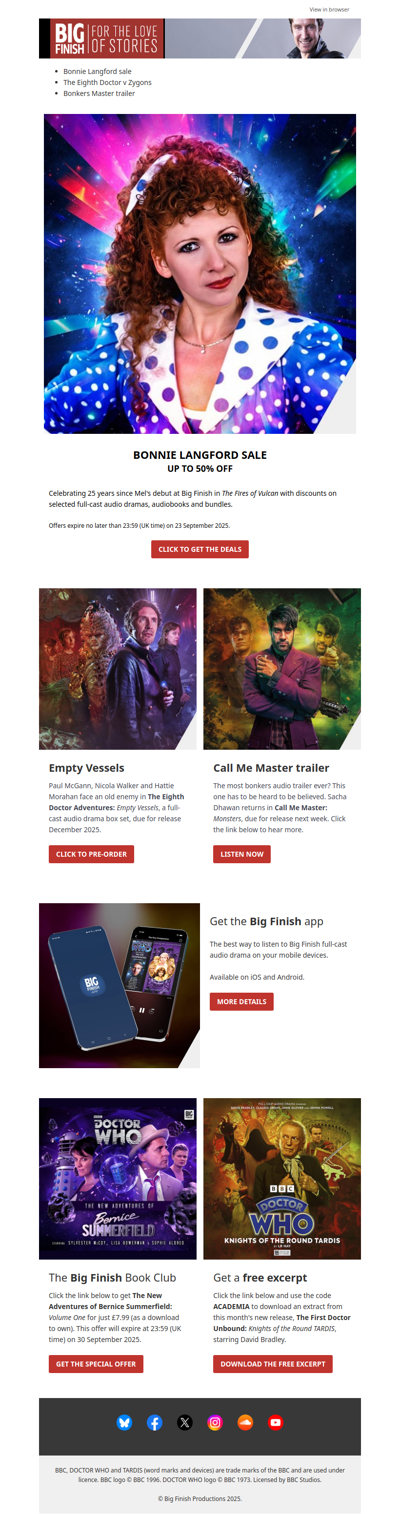Image resolution: width=400 pixels, height=1514 pixels.
Task: Open the Call Me Master cover artwork
Action: click(x=282, y=668)
